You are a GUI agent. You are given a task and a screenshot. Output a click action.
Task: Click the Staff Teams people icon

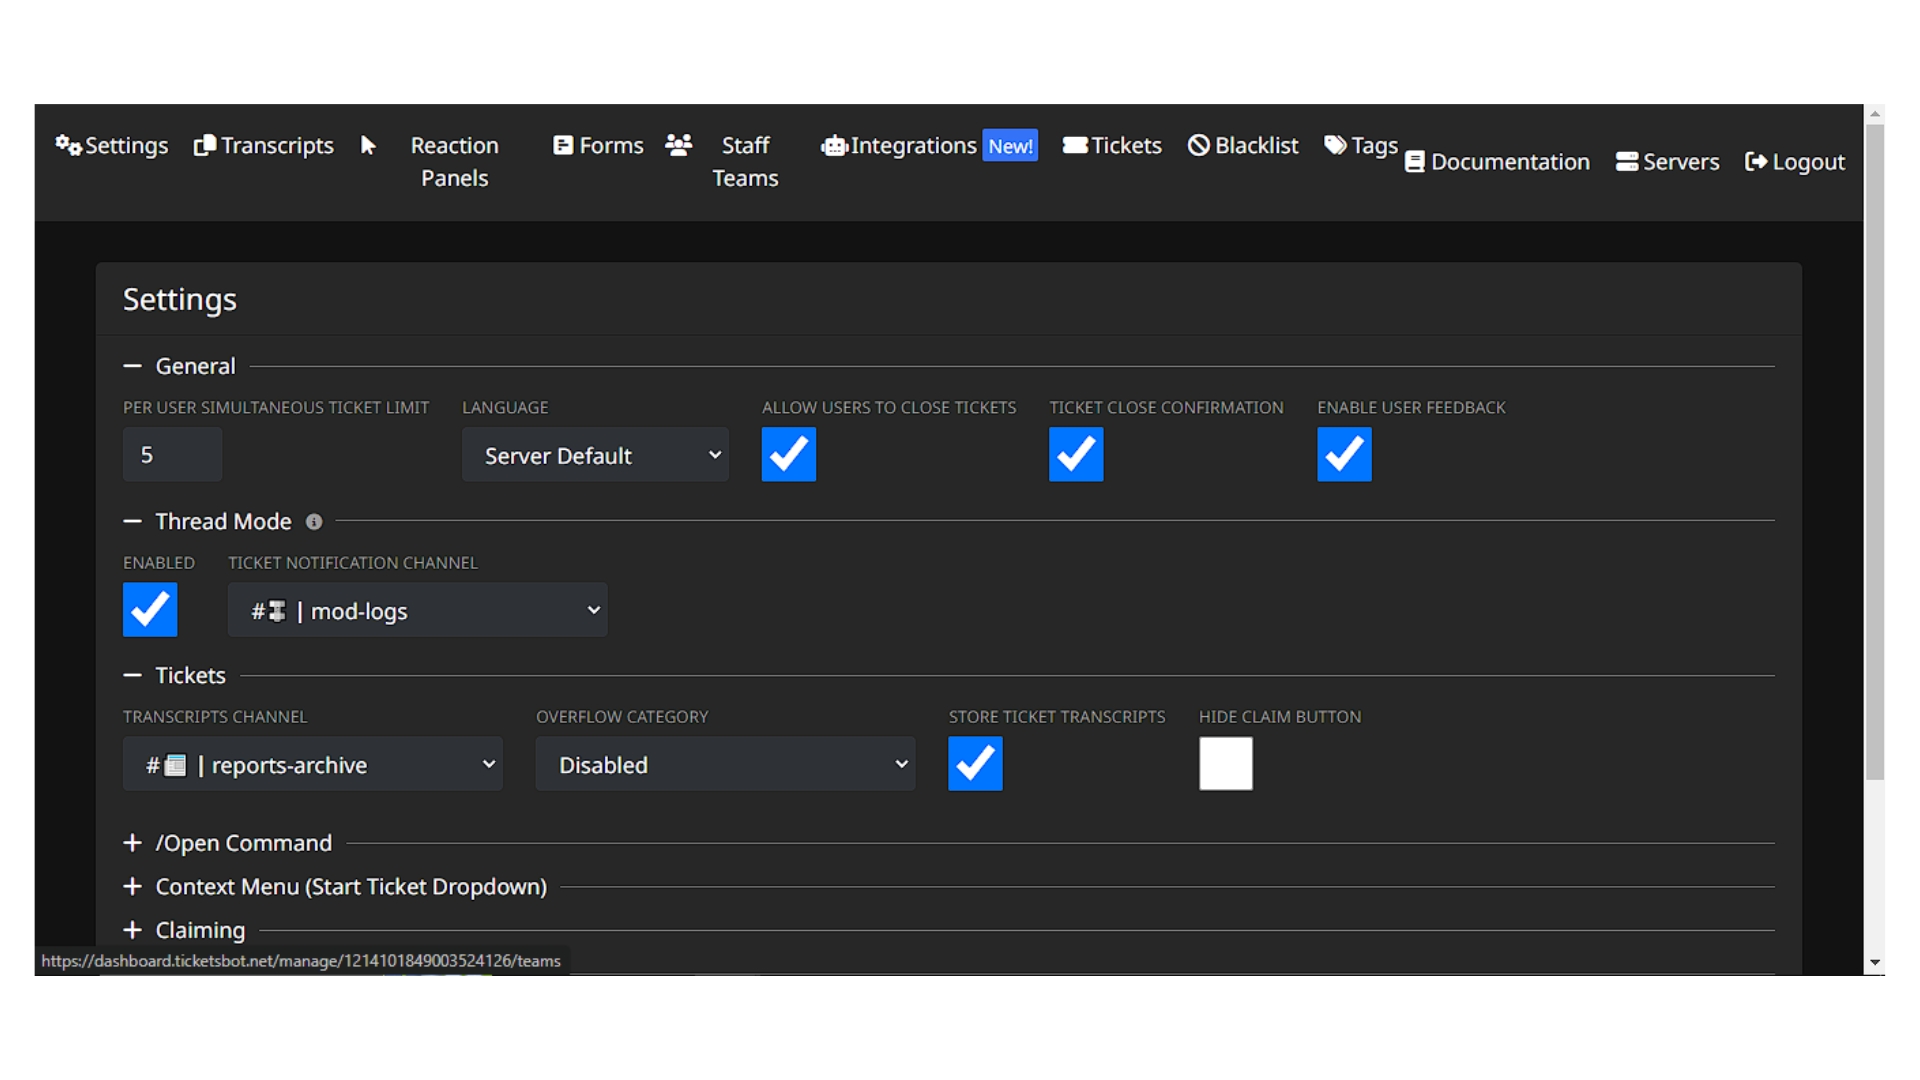(679, 146)
